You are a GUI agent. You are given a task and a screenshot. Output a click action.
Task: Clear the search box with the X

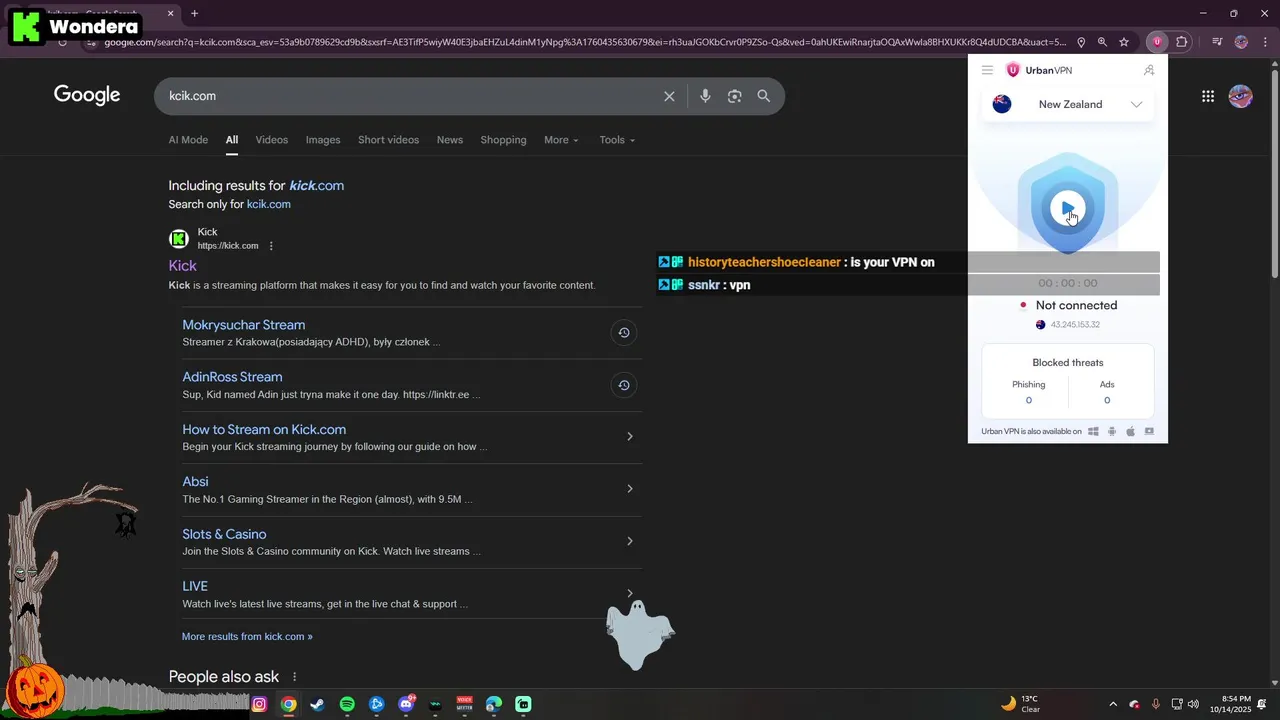point(669,96)
